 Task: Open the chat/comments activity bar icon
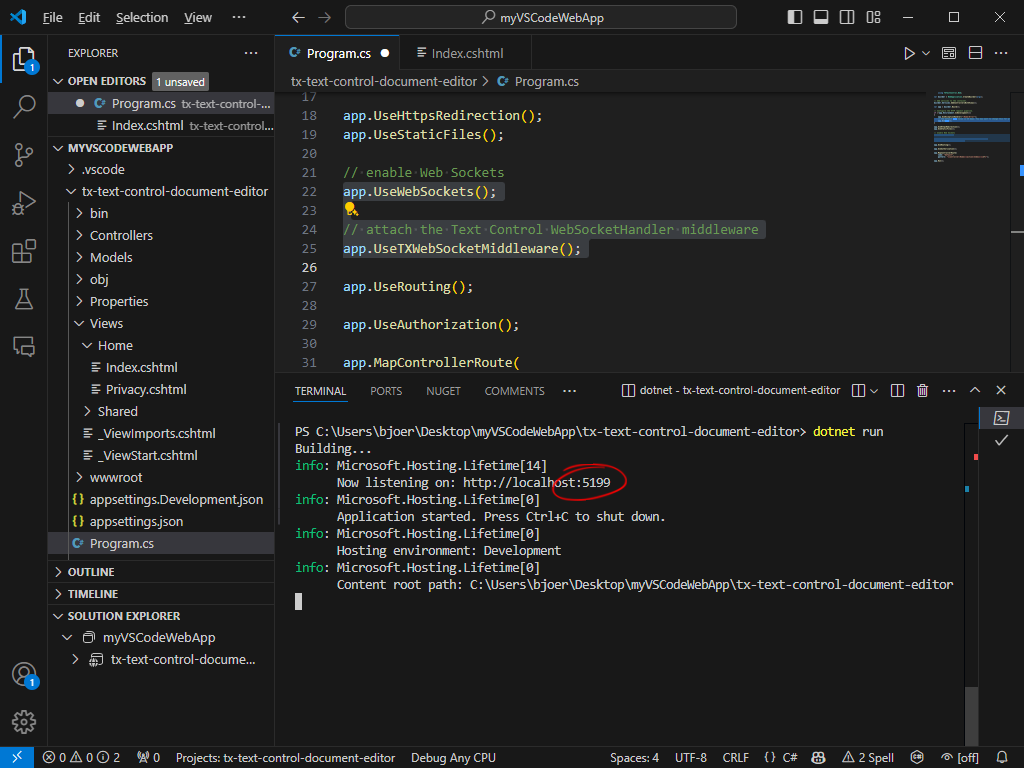[x=24, y=346]
